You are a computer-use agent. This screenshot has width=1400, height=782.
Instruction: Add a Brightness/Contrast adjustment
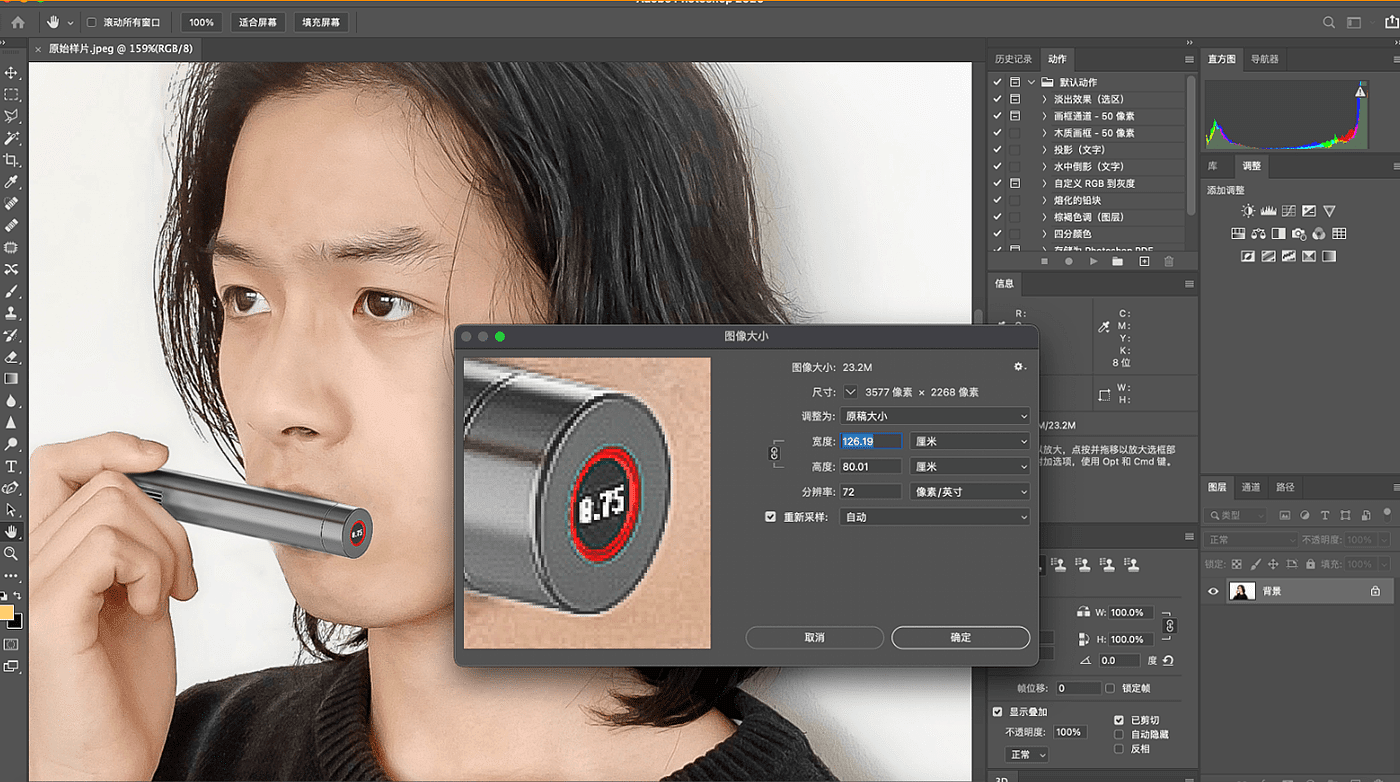(x=1247, y=211)
